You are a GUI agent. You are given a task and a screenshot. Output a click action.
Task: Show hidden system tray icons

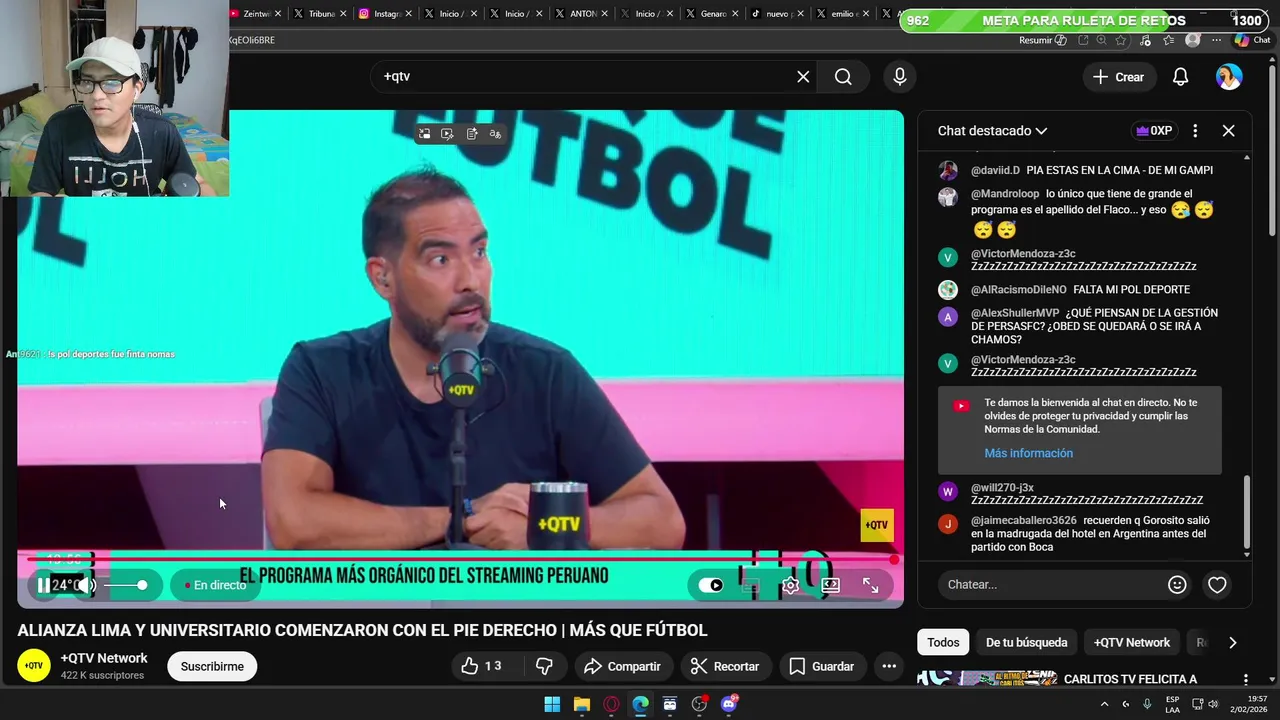point(1104,704)
